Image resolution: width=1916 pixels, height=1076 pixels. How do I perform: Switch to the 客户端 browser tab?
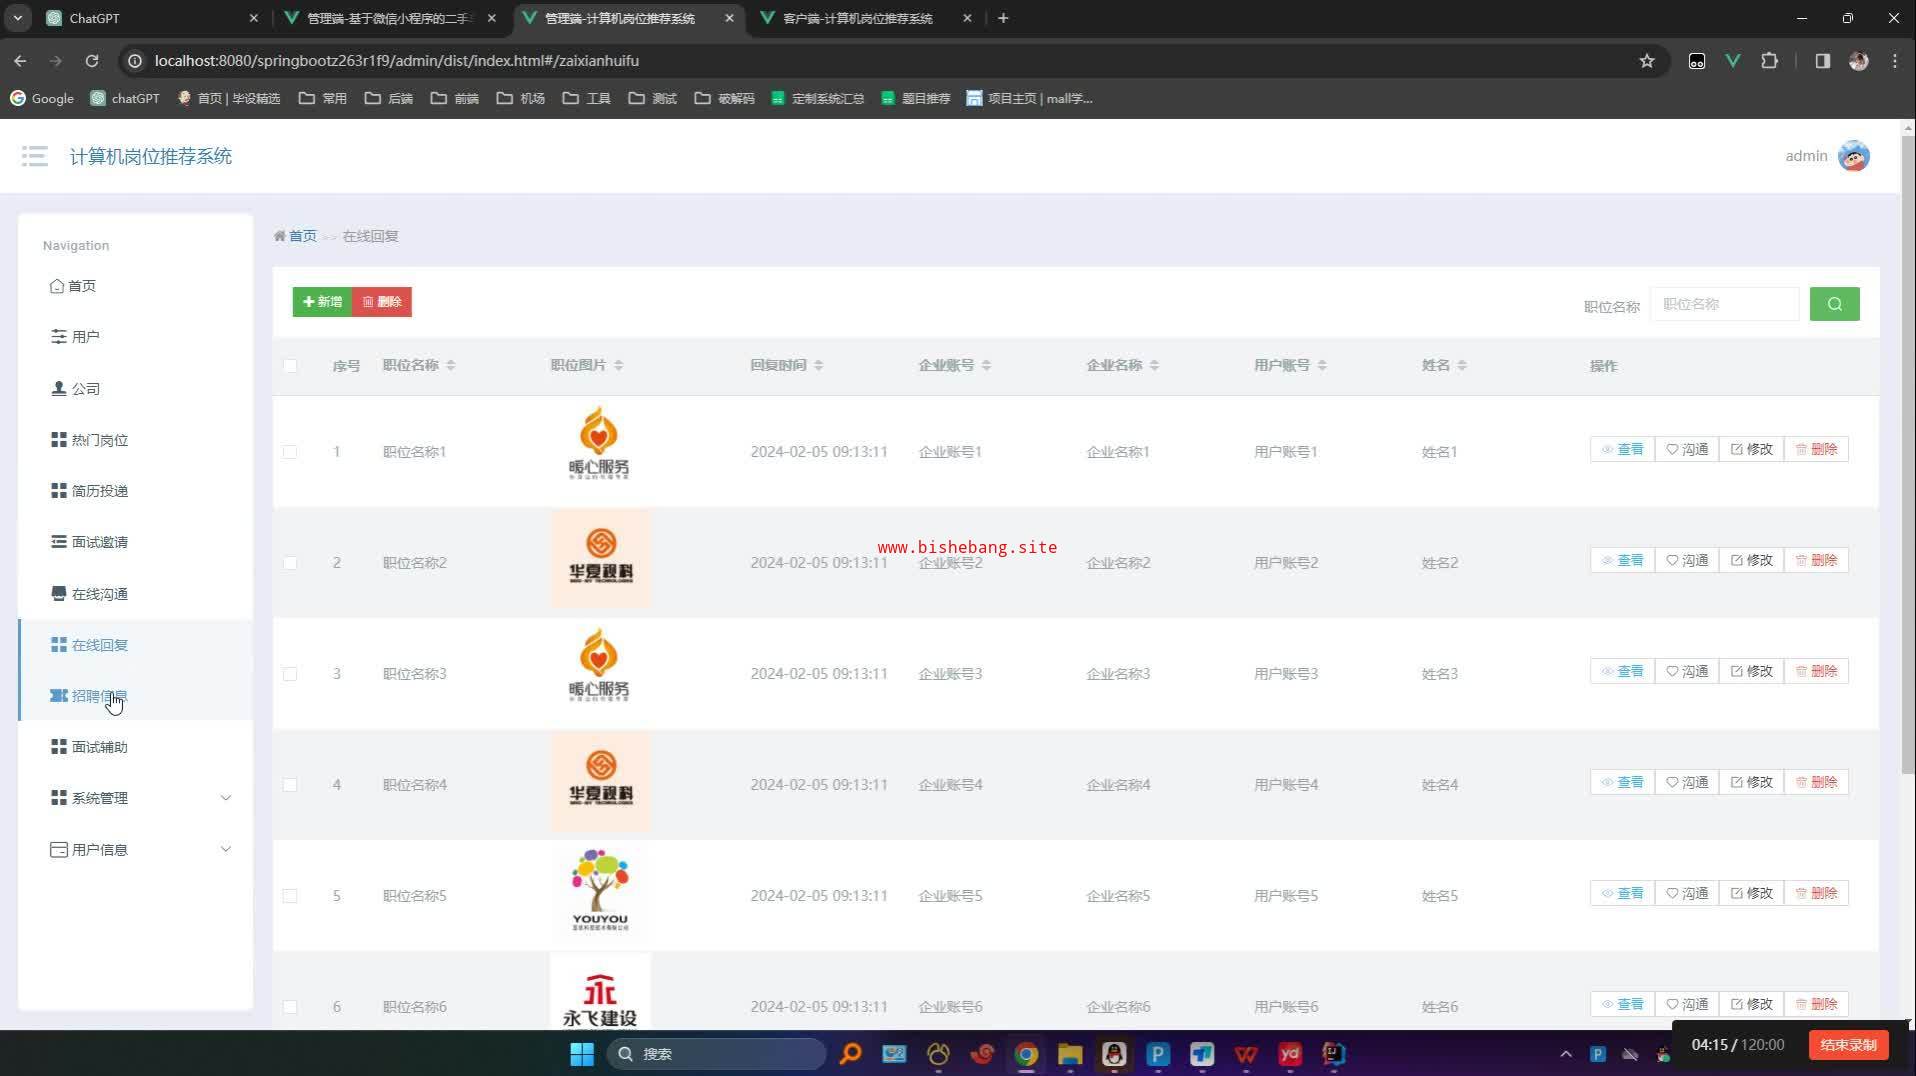point(857,18)
